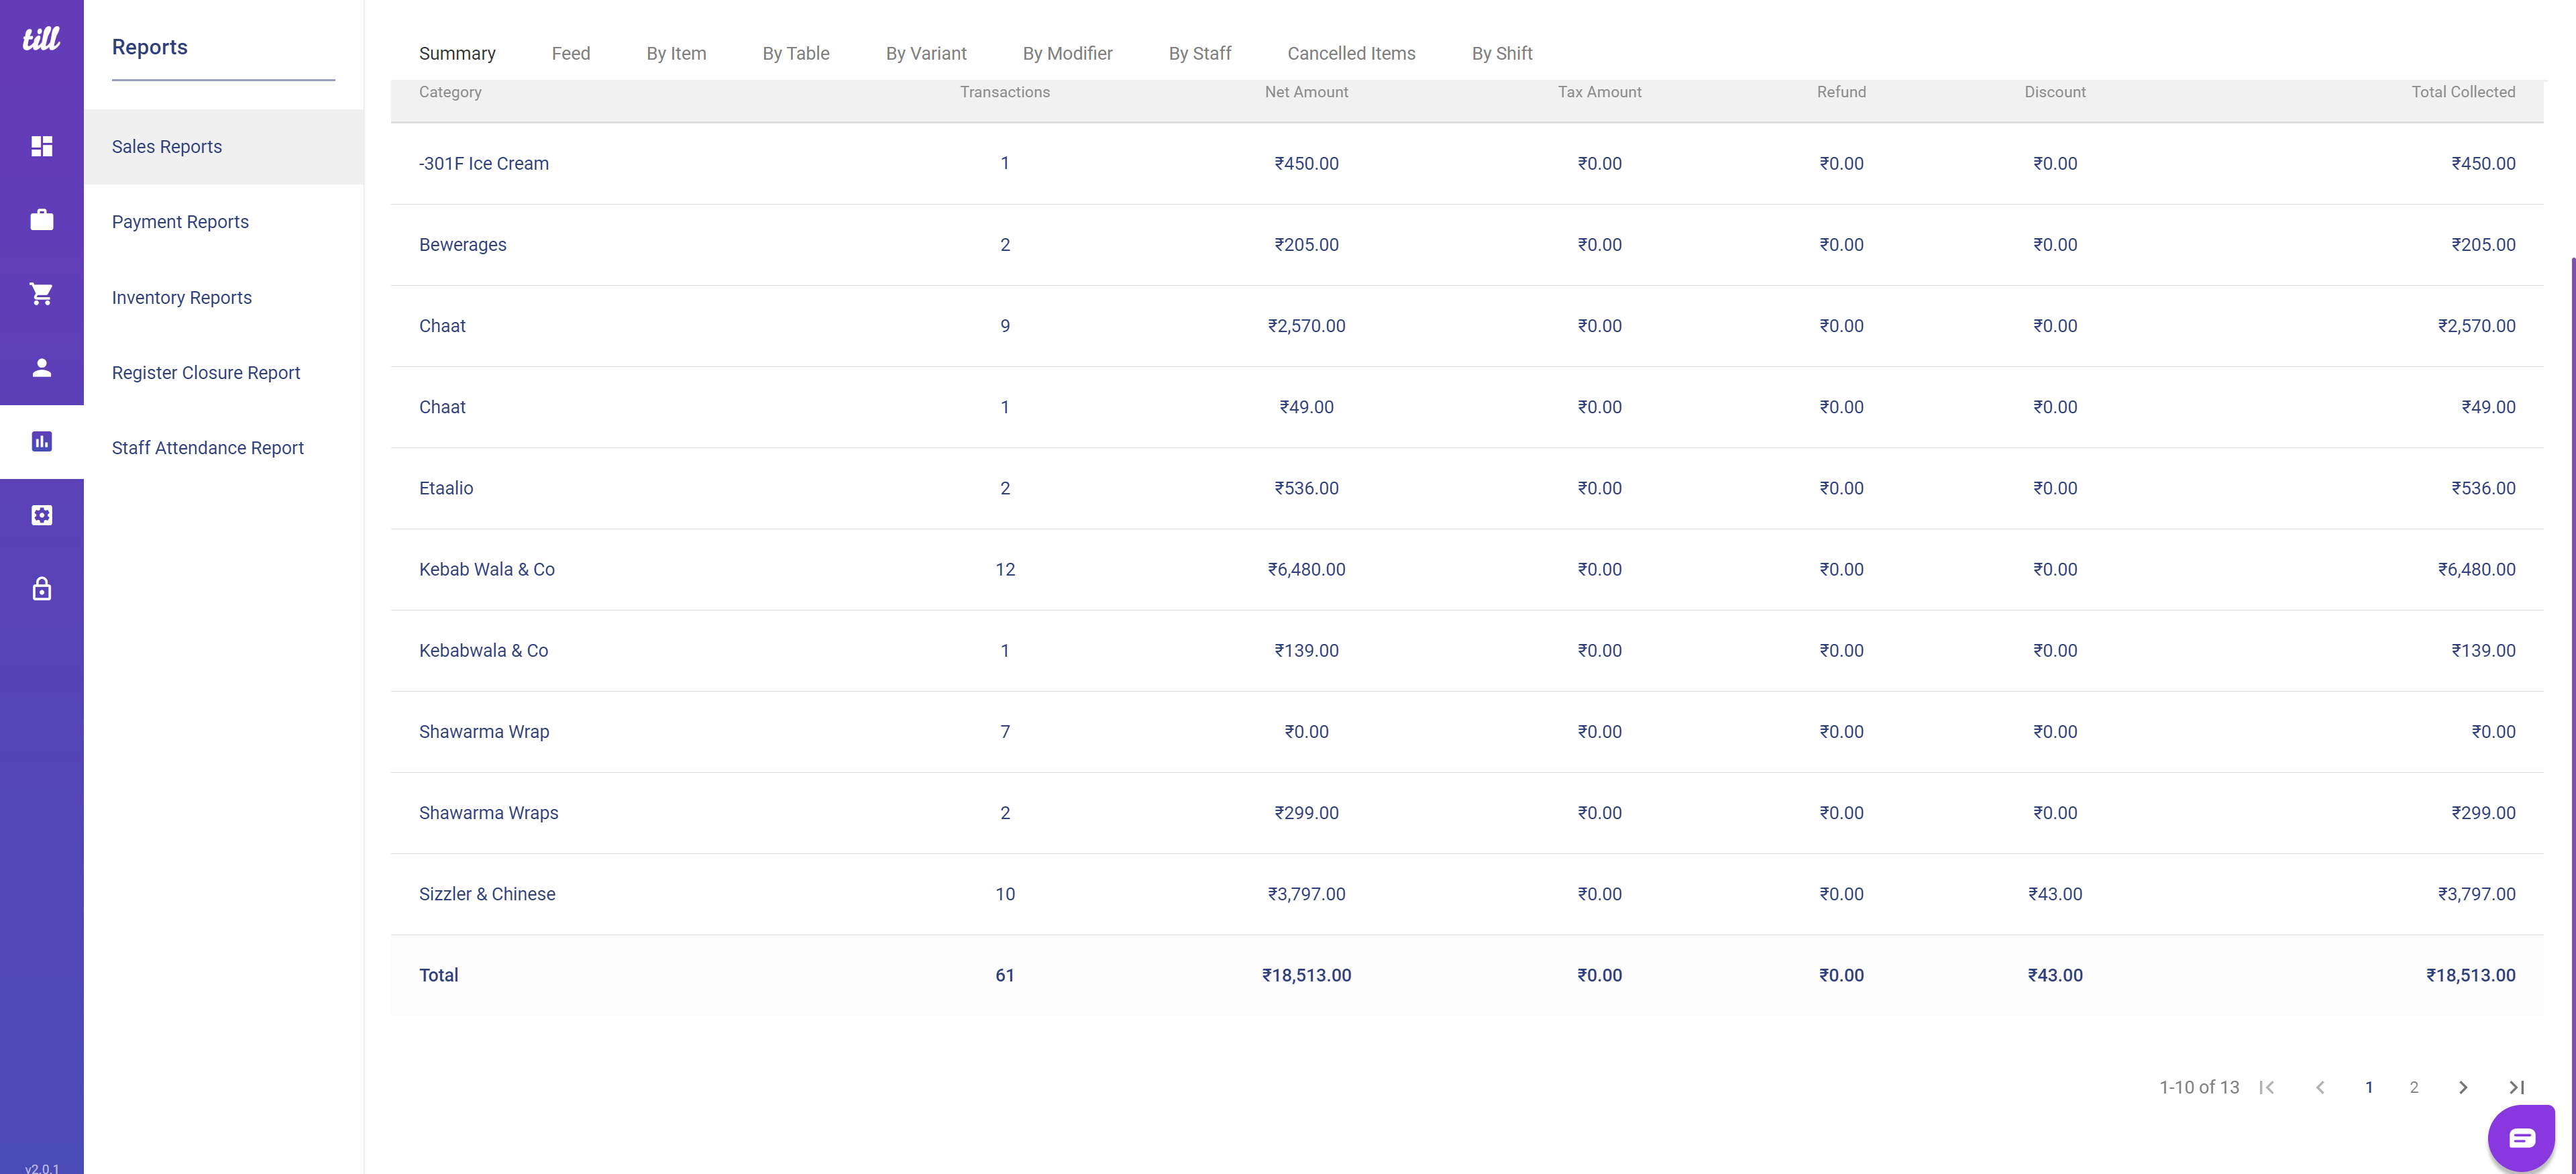
Task: Click the Refund column header
Action: [x=1841, y=92]
